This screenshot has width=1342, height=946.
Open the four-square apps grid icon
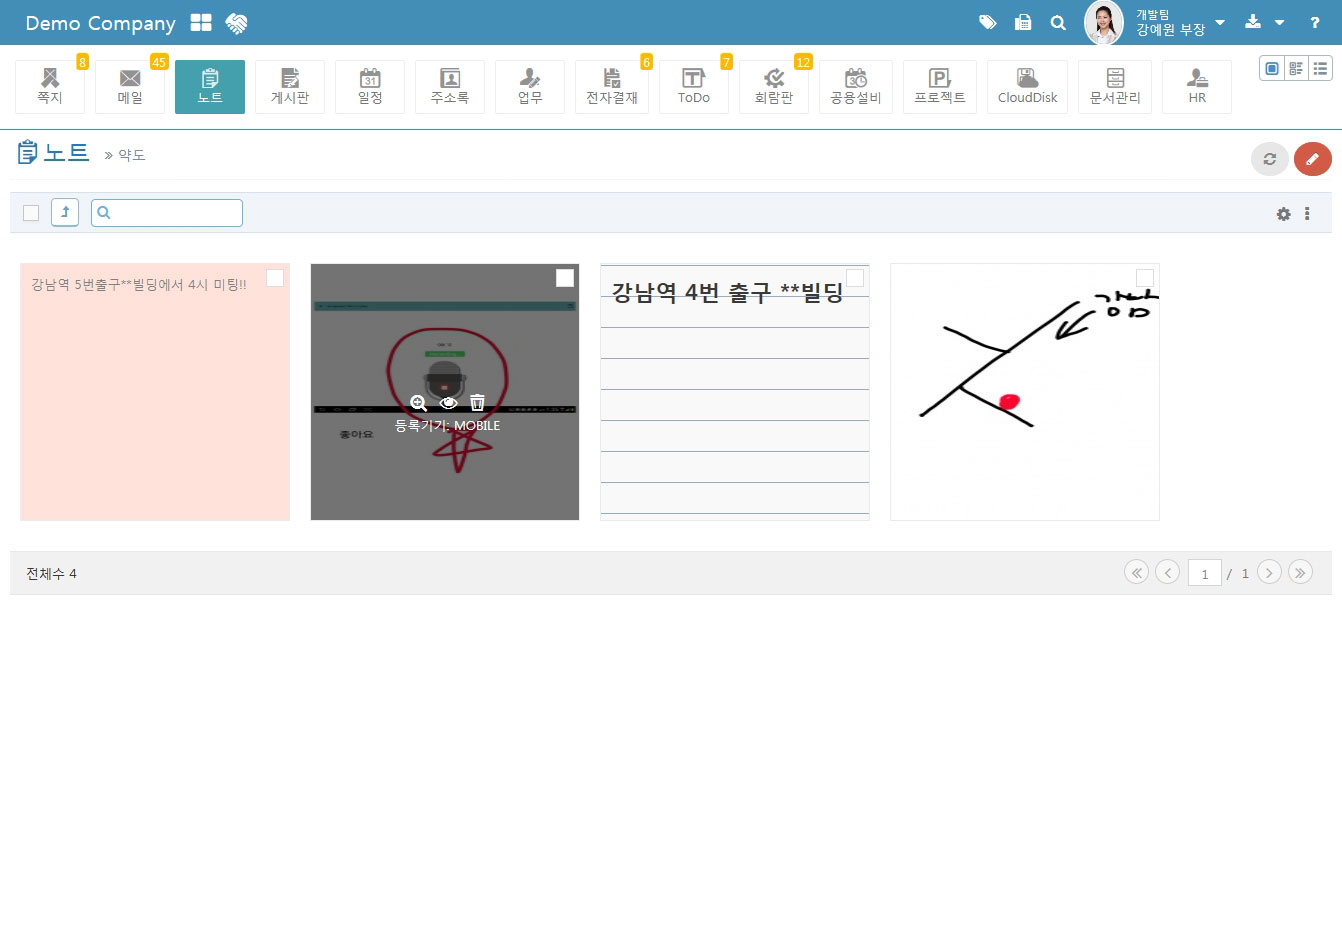(x=201, y=23)
